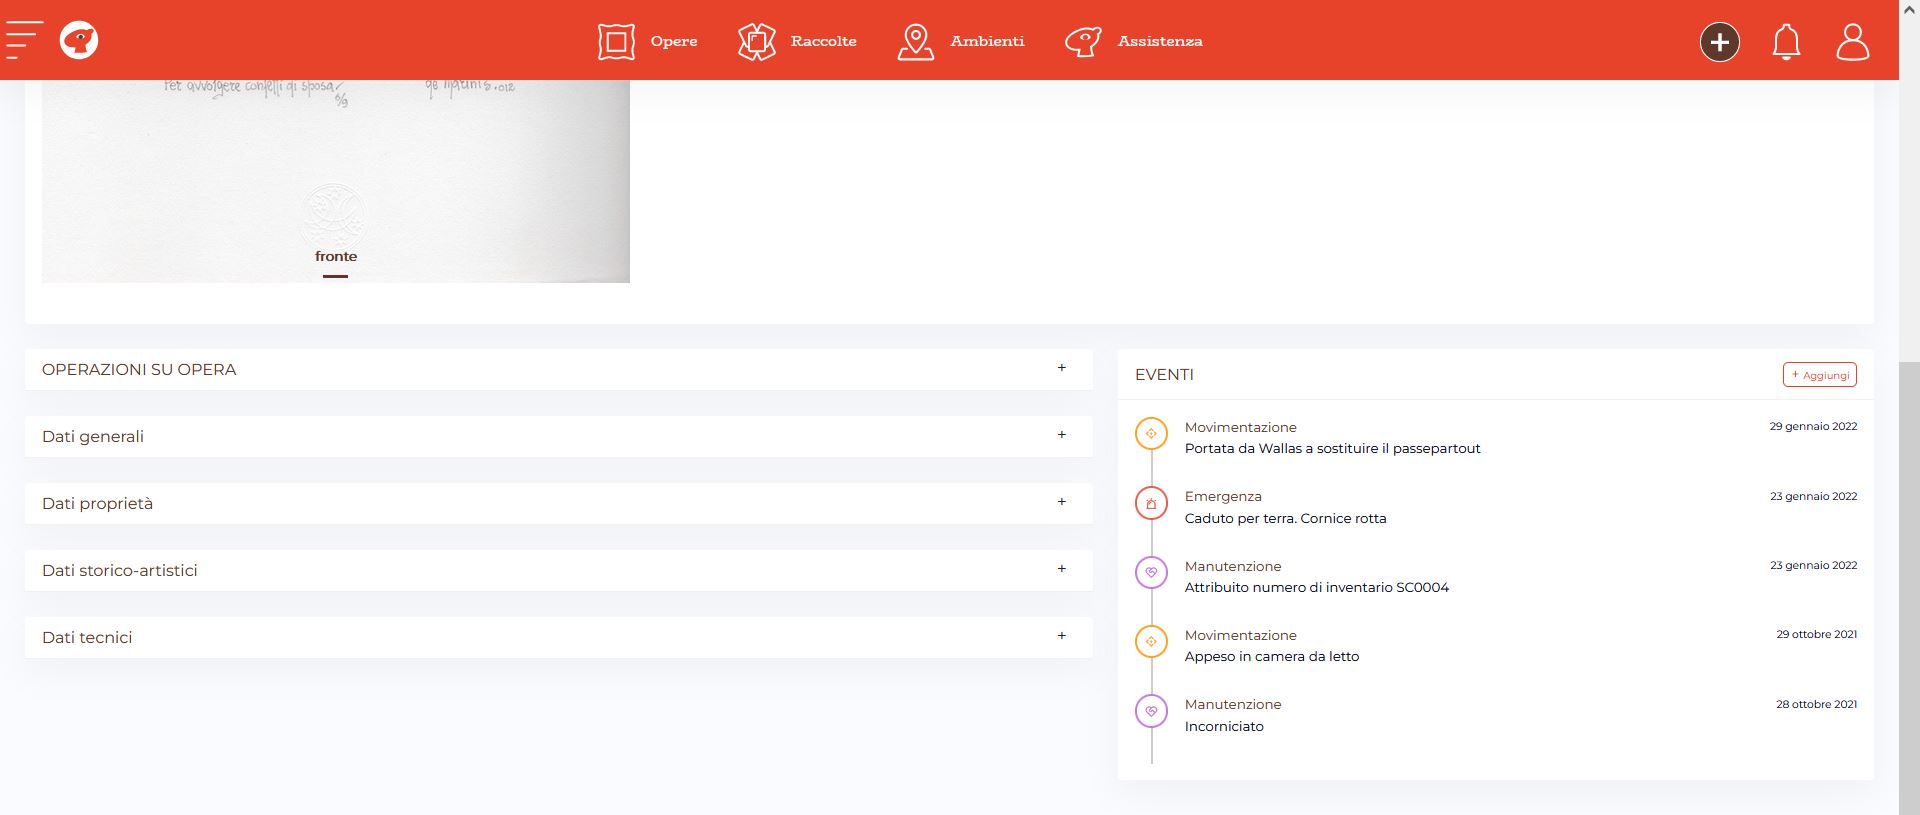Click the Raccolte collections icon
Screen dimensions: 1920x815
pyautogui.click(x=757, y=41)
